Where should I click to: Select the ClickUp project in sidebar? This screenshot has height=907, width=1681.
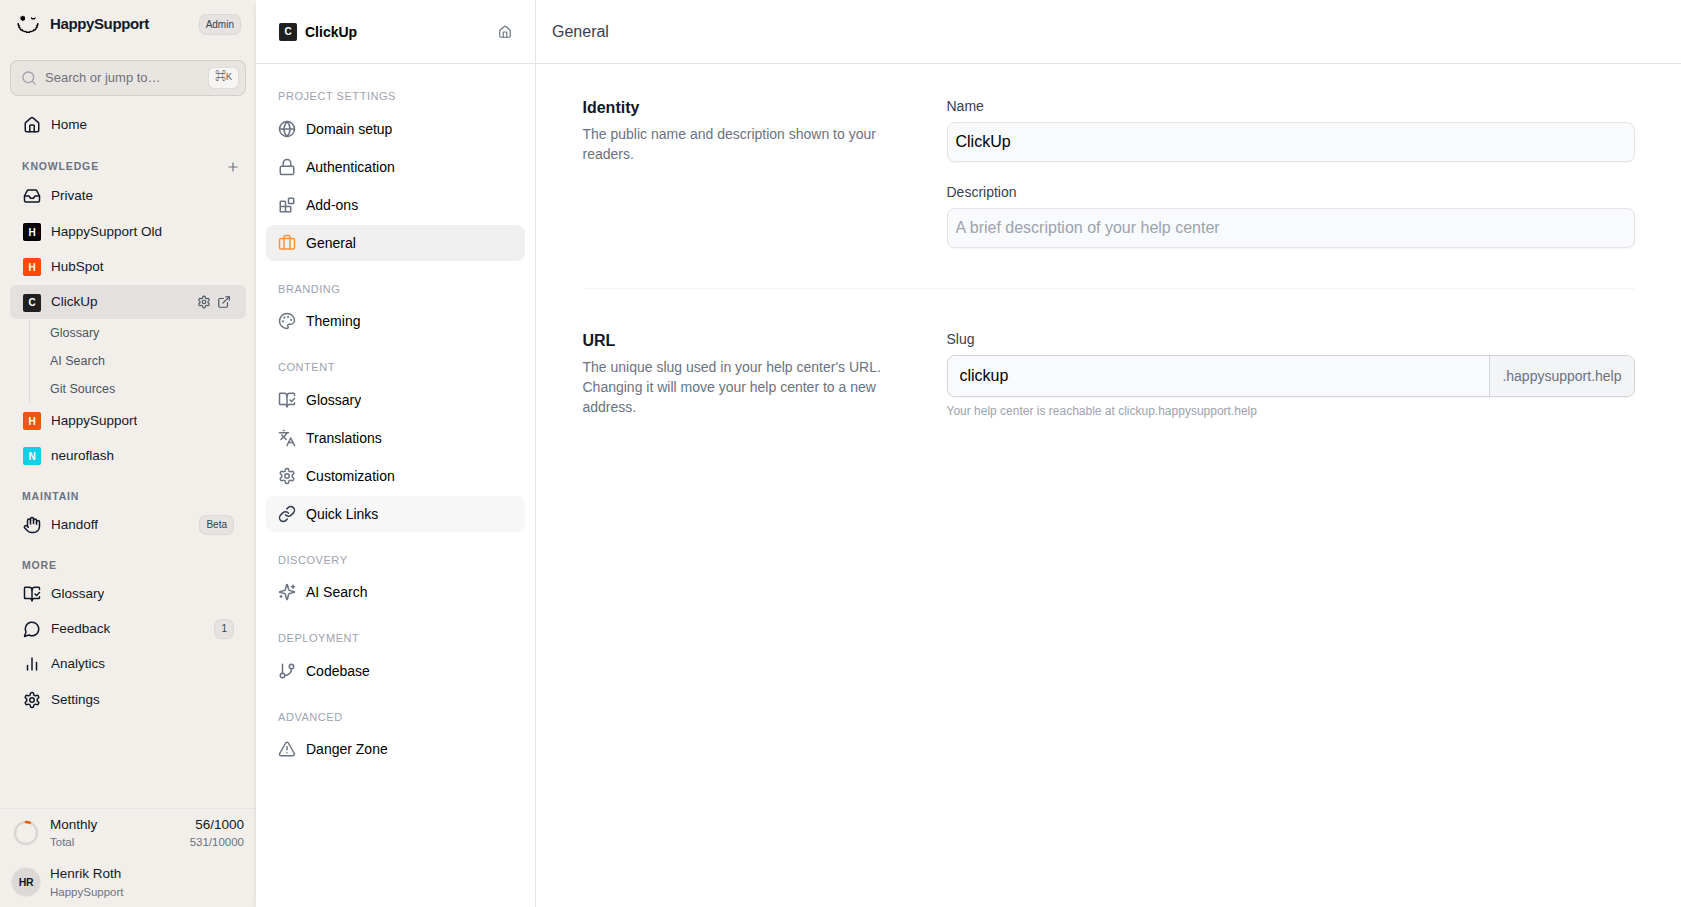coord(128,302)
